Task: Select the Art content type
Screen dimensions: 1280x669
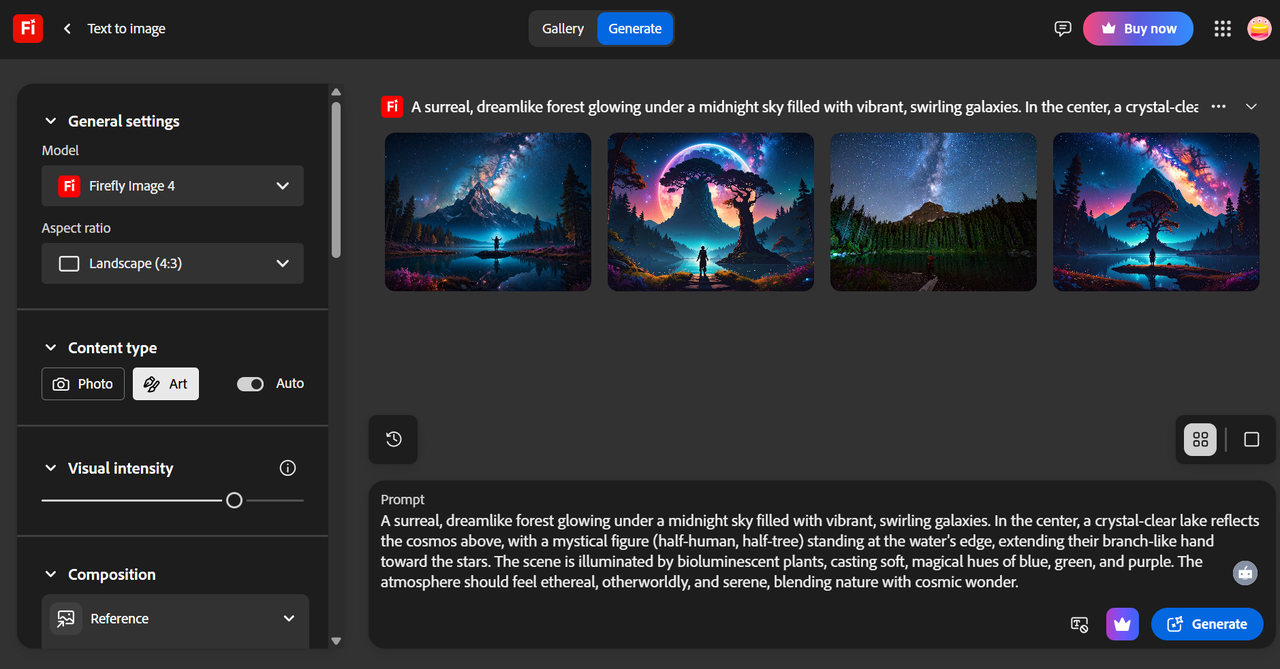Action: coord(166,384)
